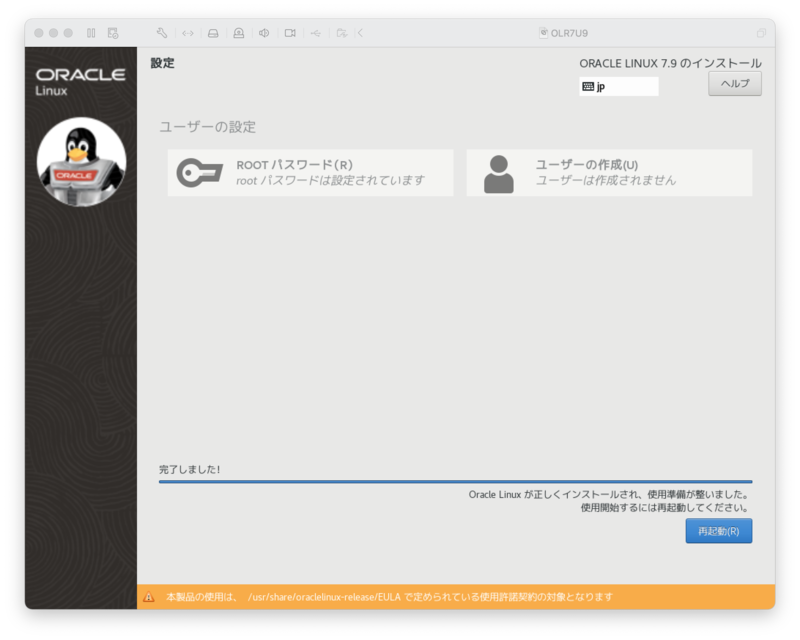
Task: Open ROOT パスワード(R) settings
Action: (x=310, y=173)
